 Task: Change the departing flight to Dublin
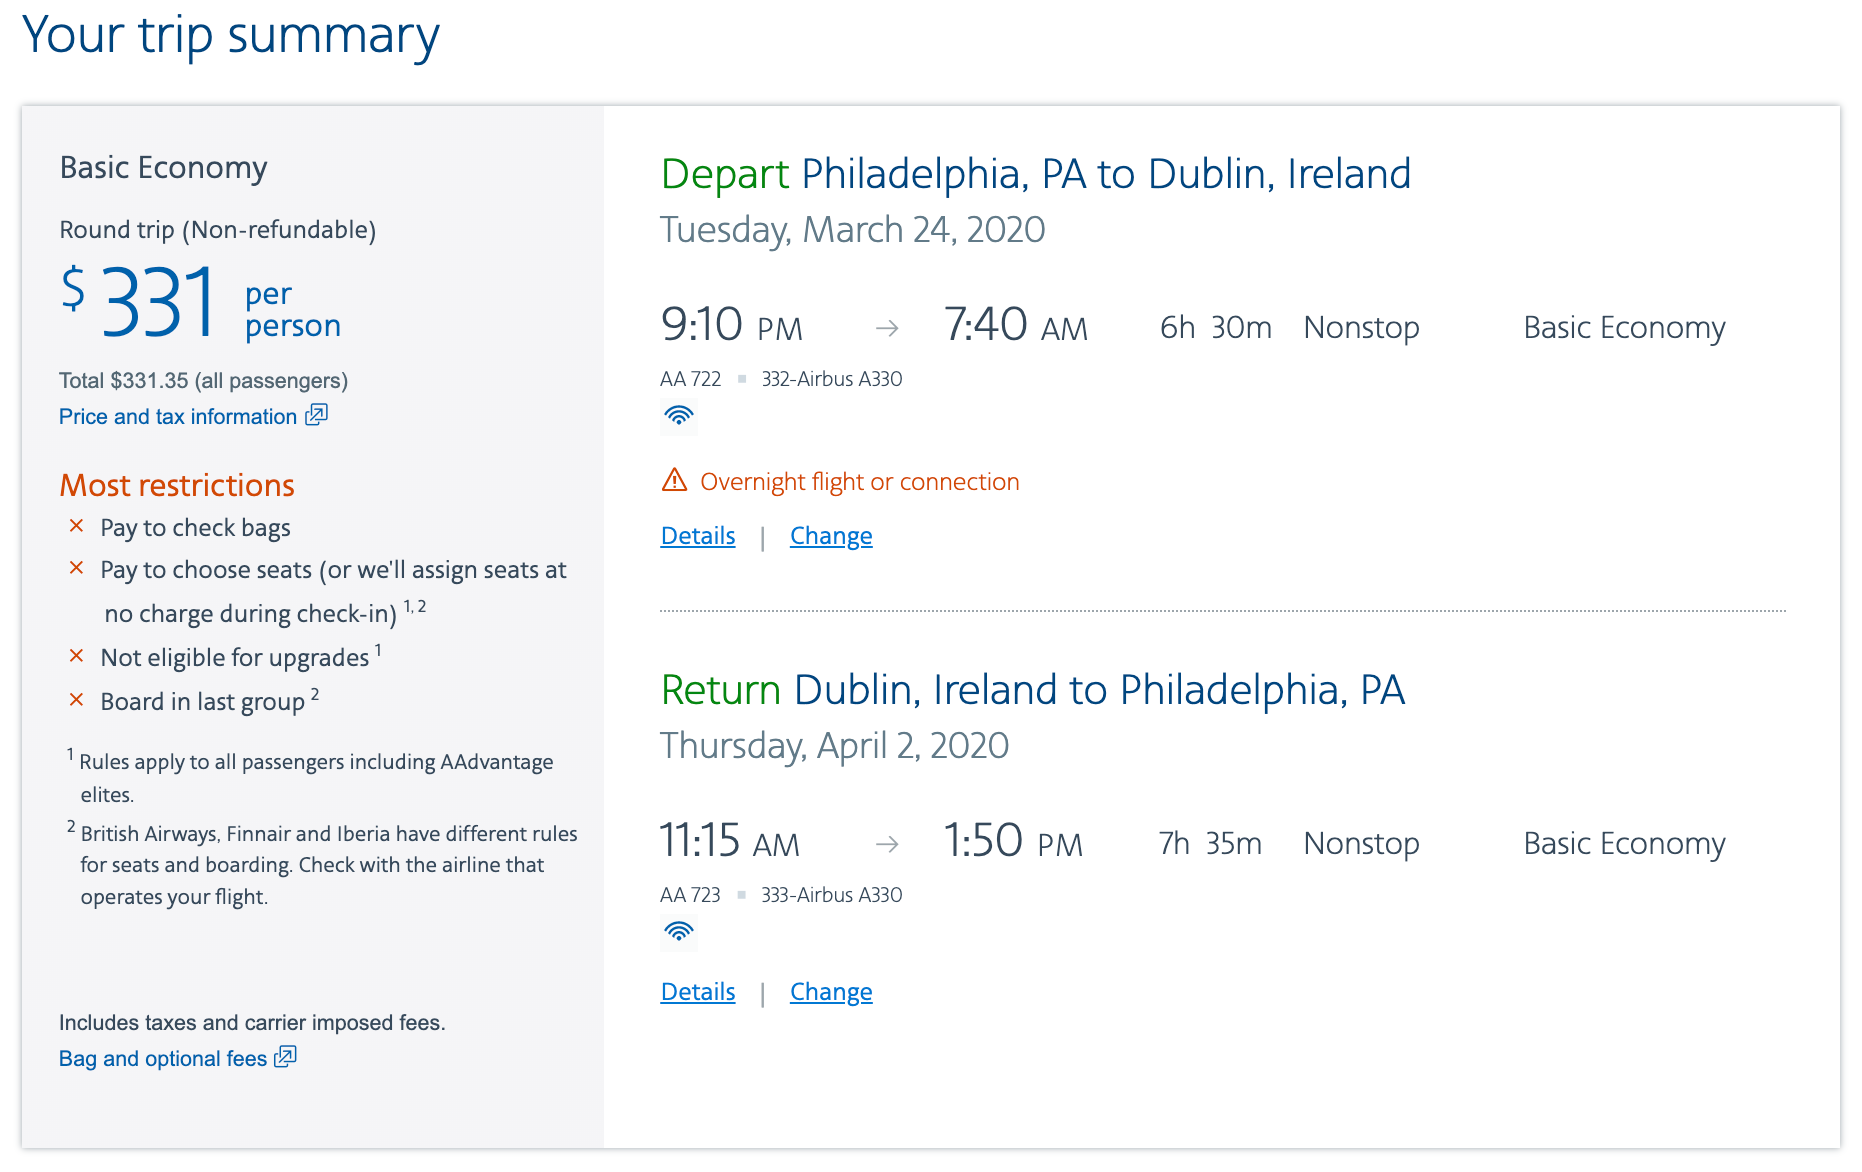[x=831, y=536]
